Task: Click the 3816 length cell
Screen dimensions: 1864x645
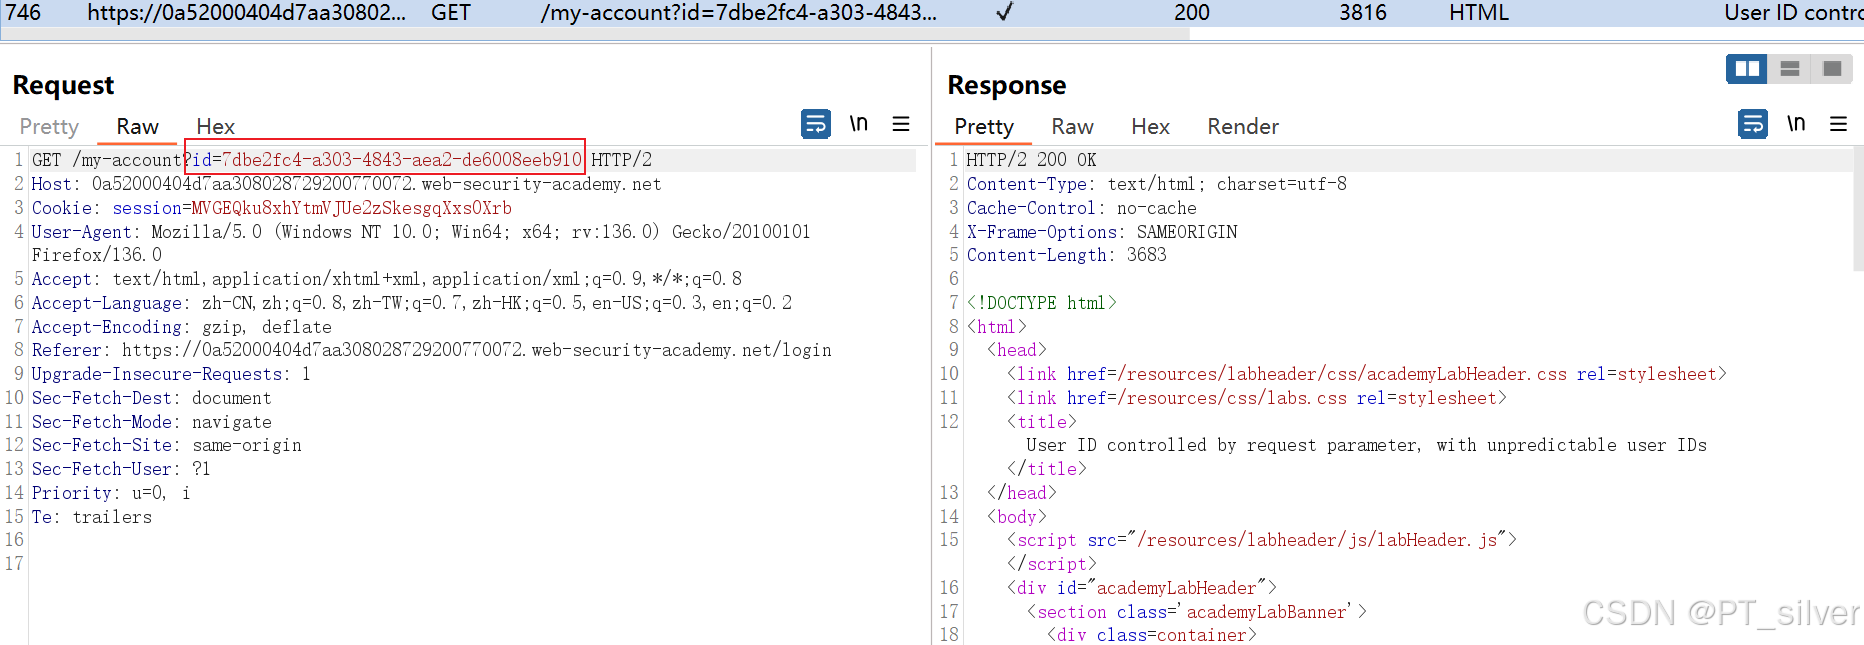Action: tap(1363, 13)
